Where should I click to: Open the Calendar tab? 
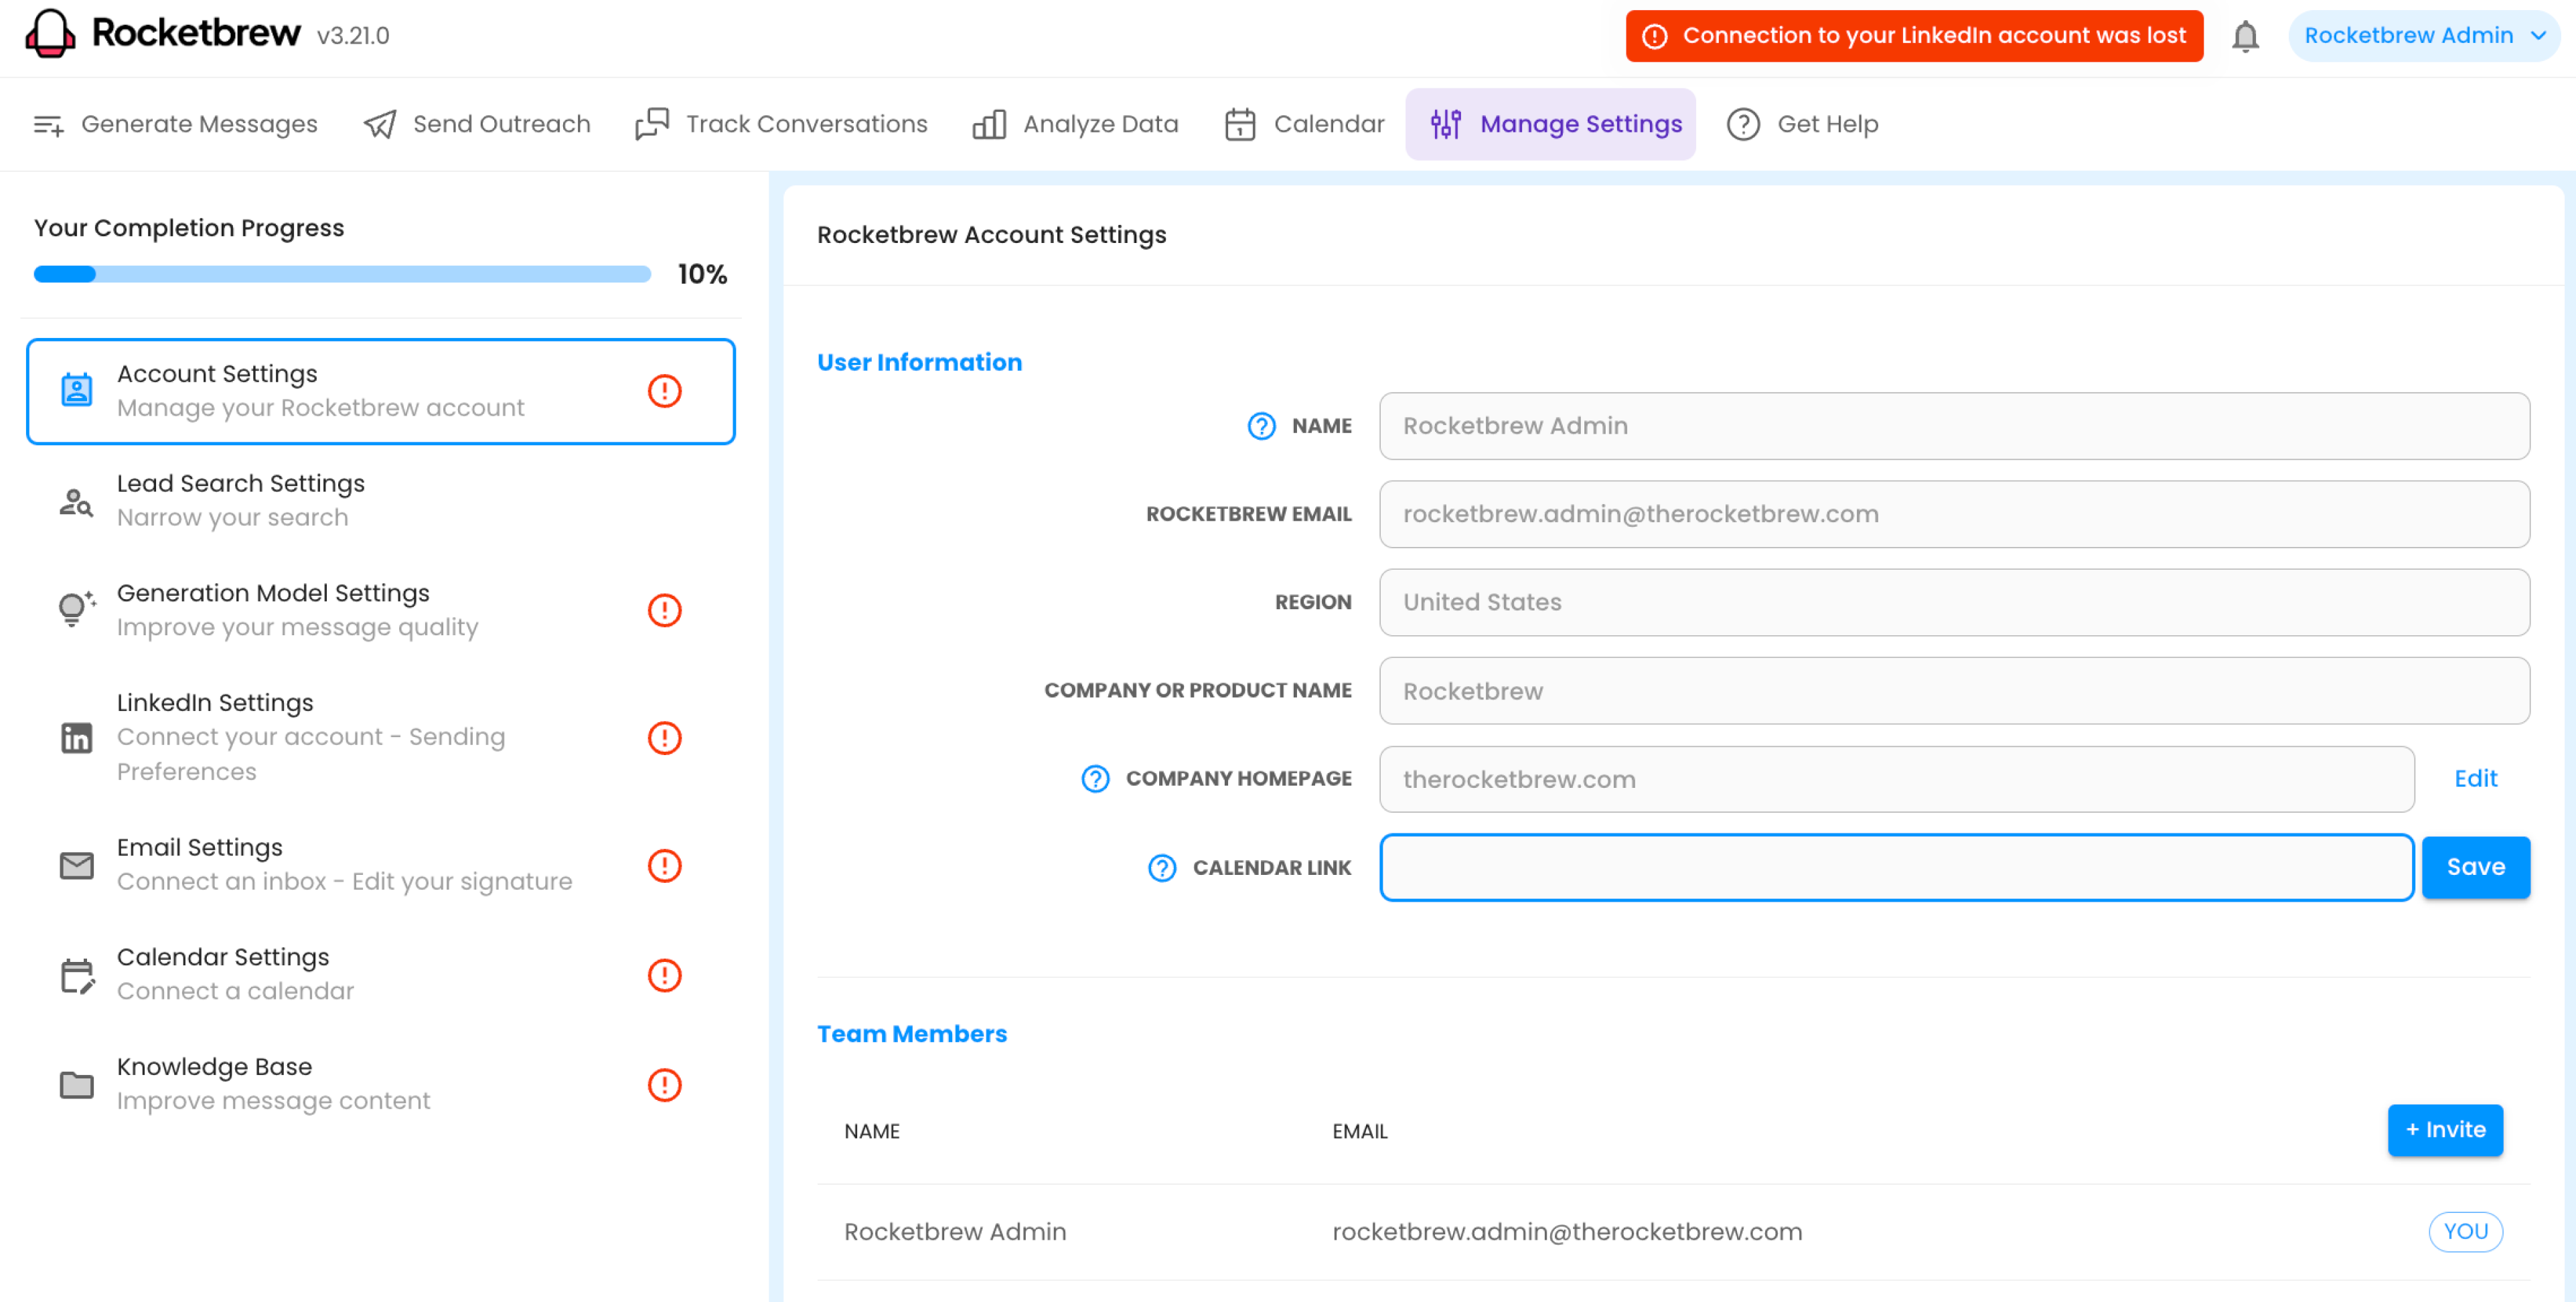pos(1305,124)
